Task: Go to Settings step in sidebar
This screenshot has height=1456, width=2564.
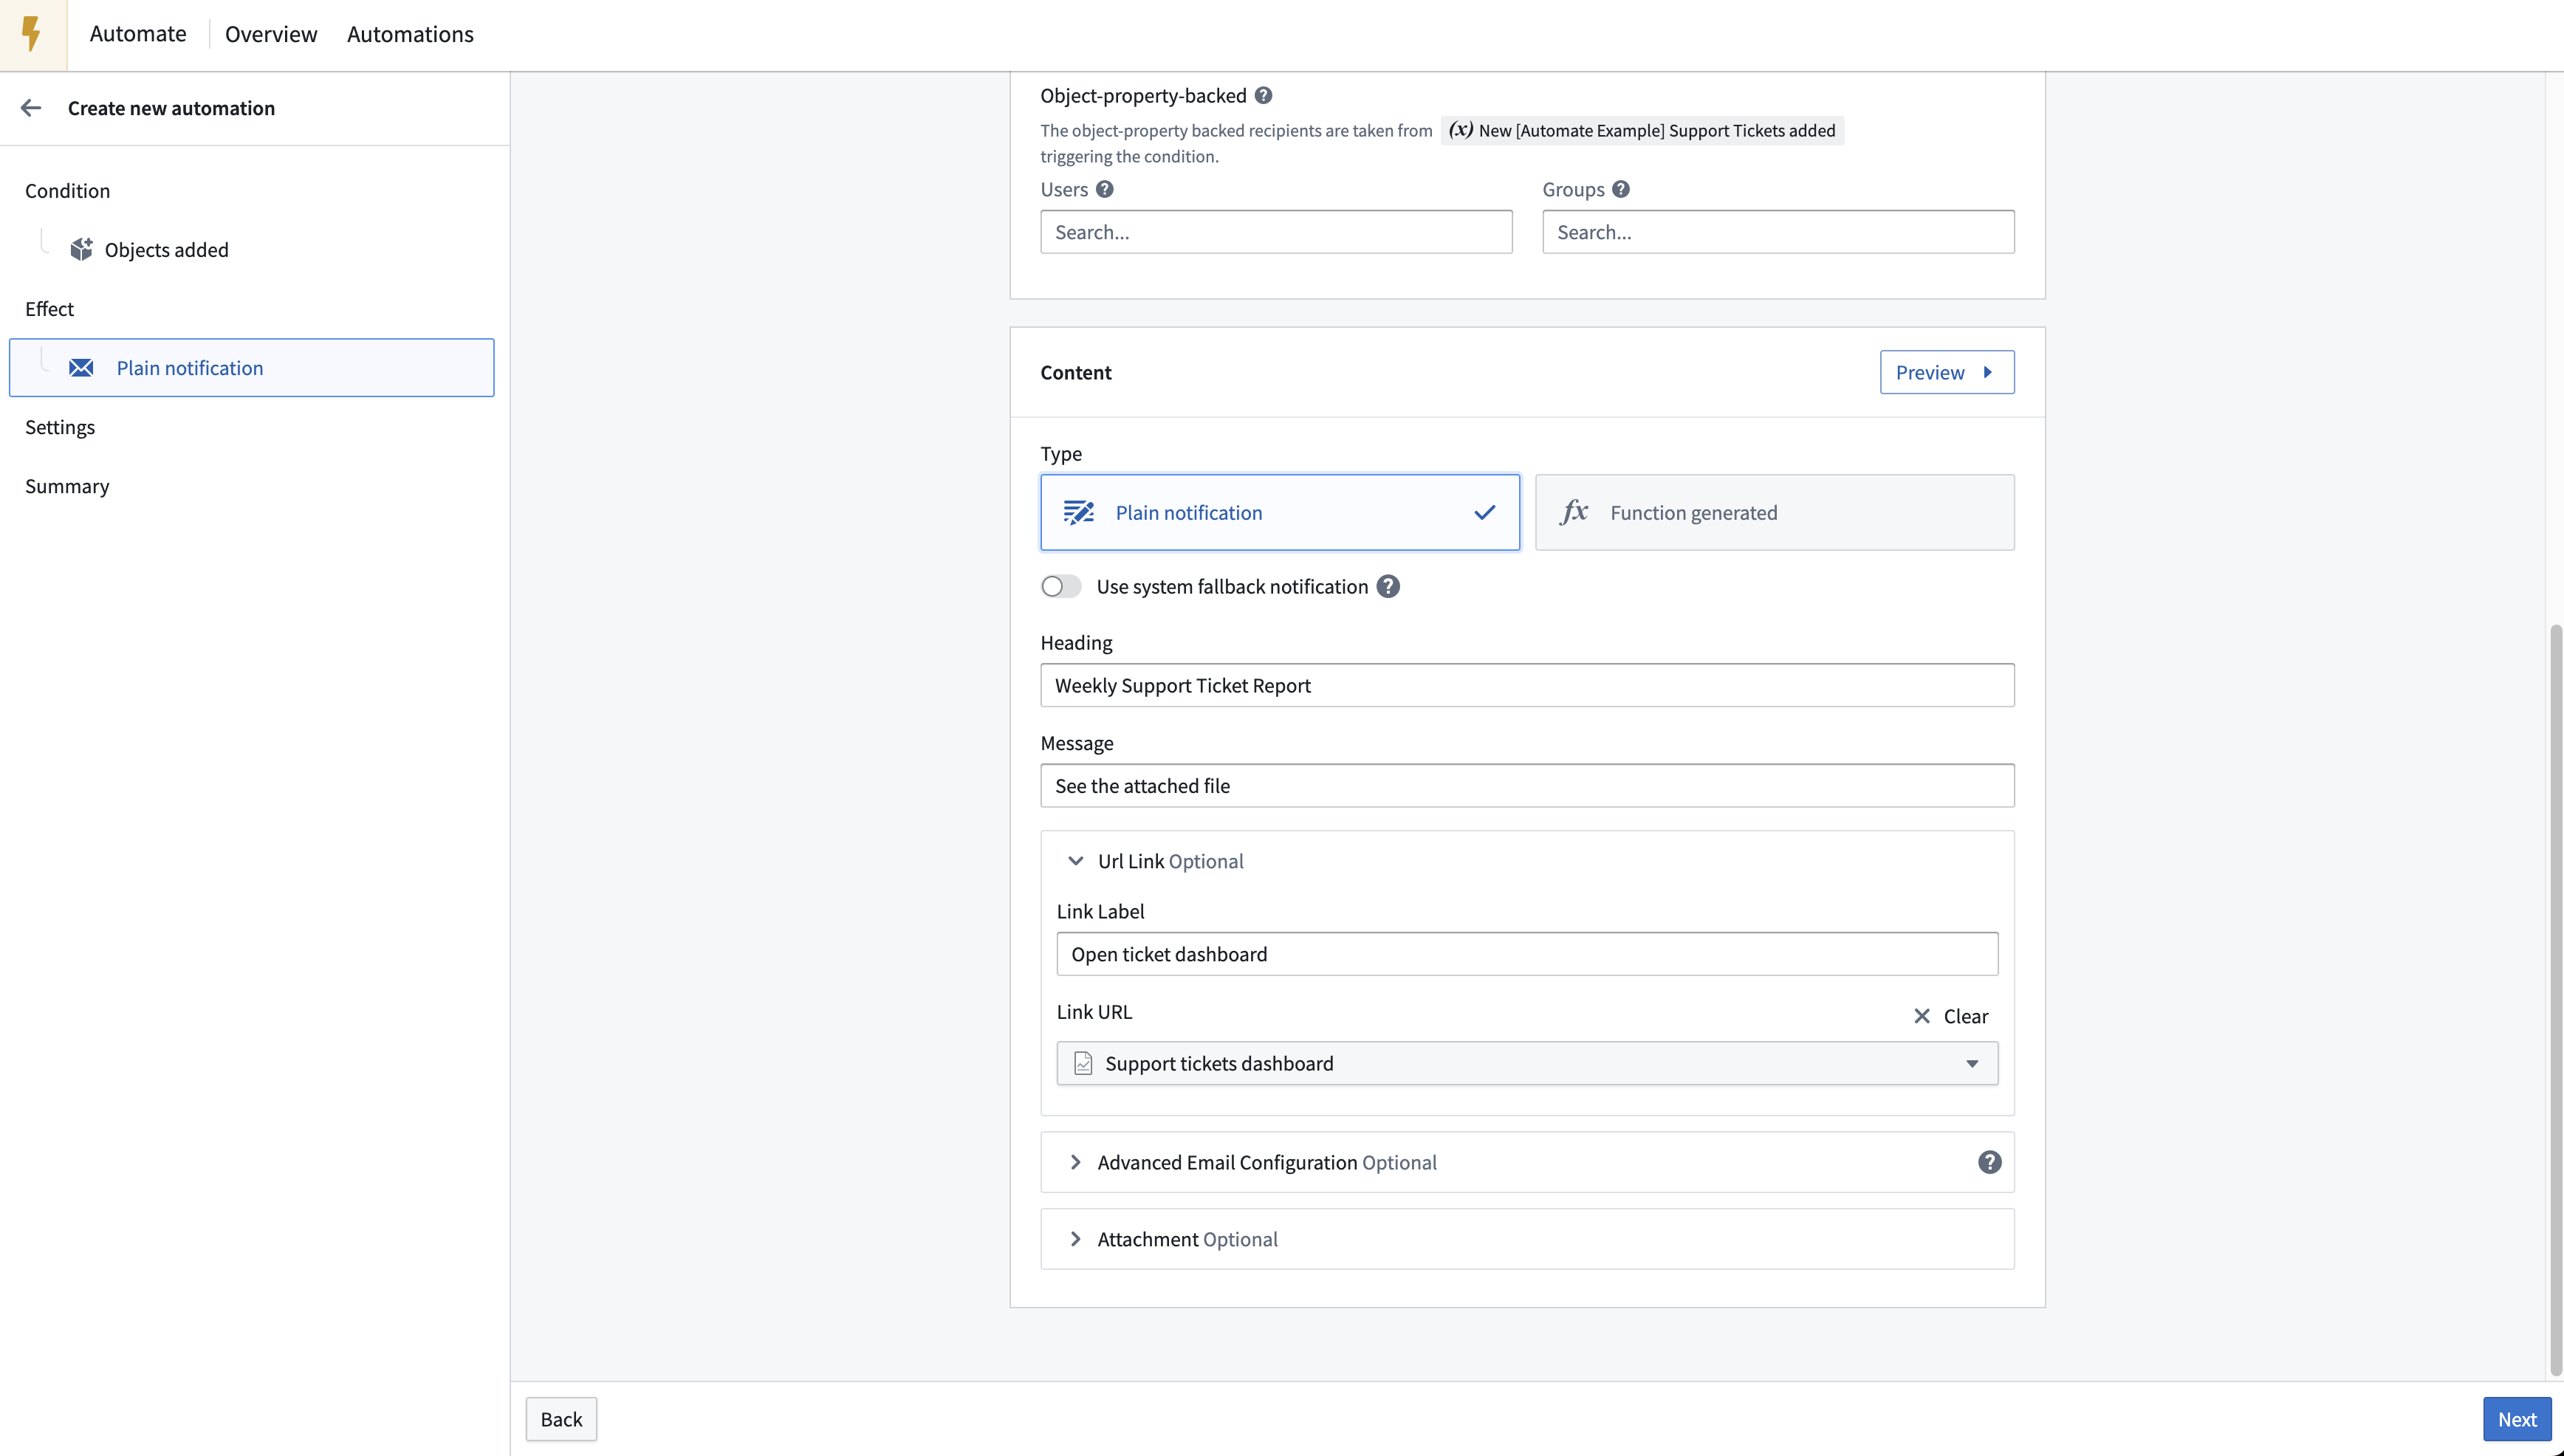Action: coord(60,427)
